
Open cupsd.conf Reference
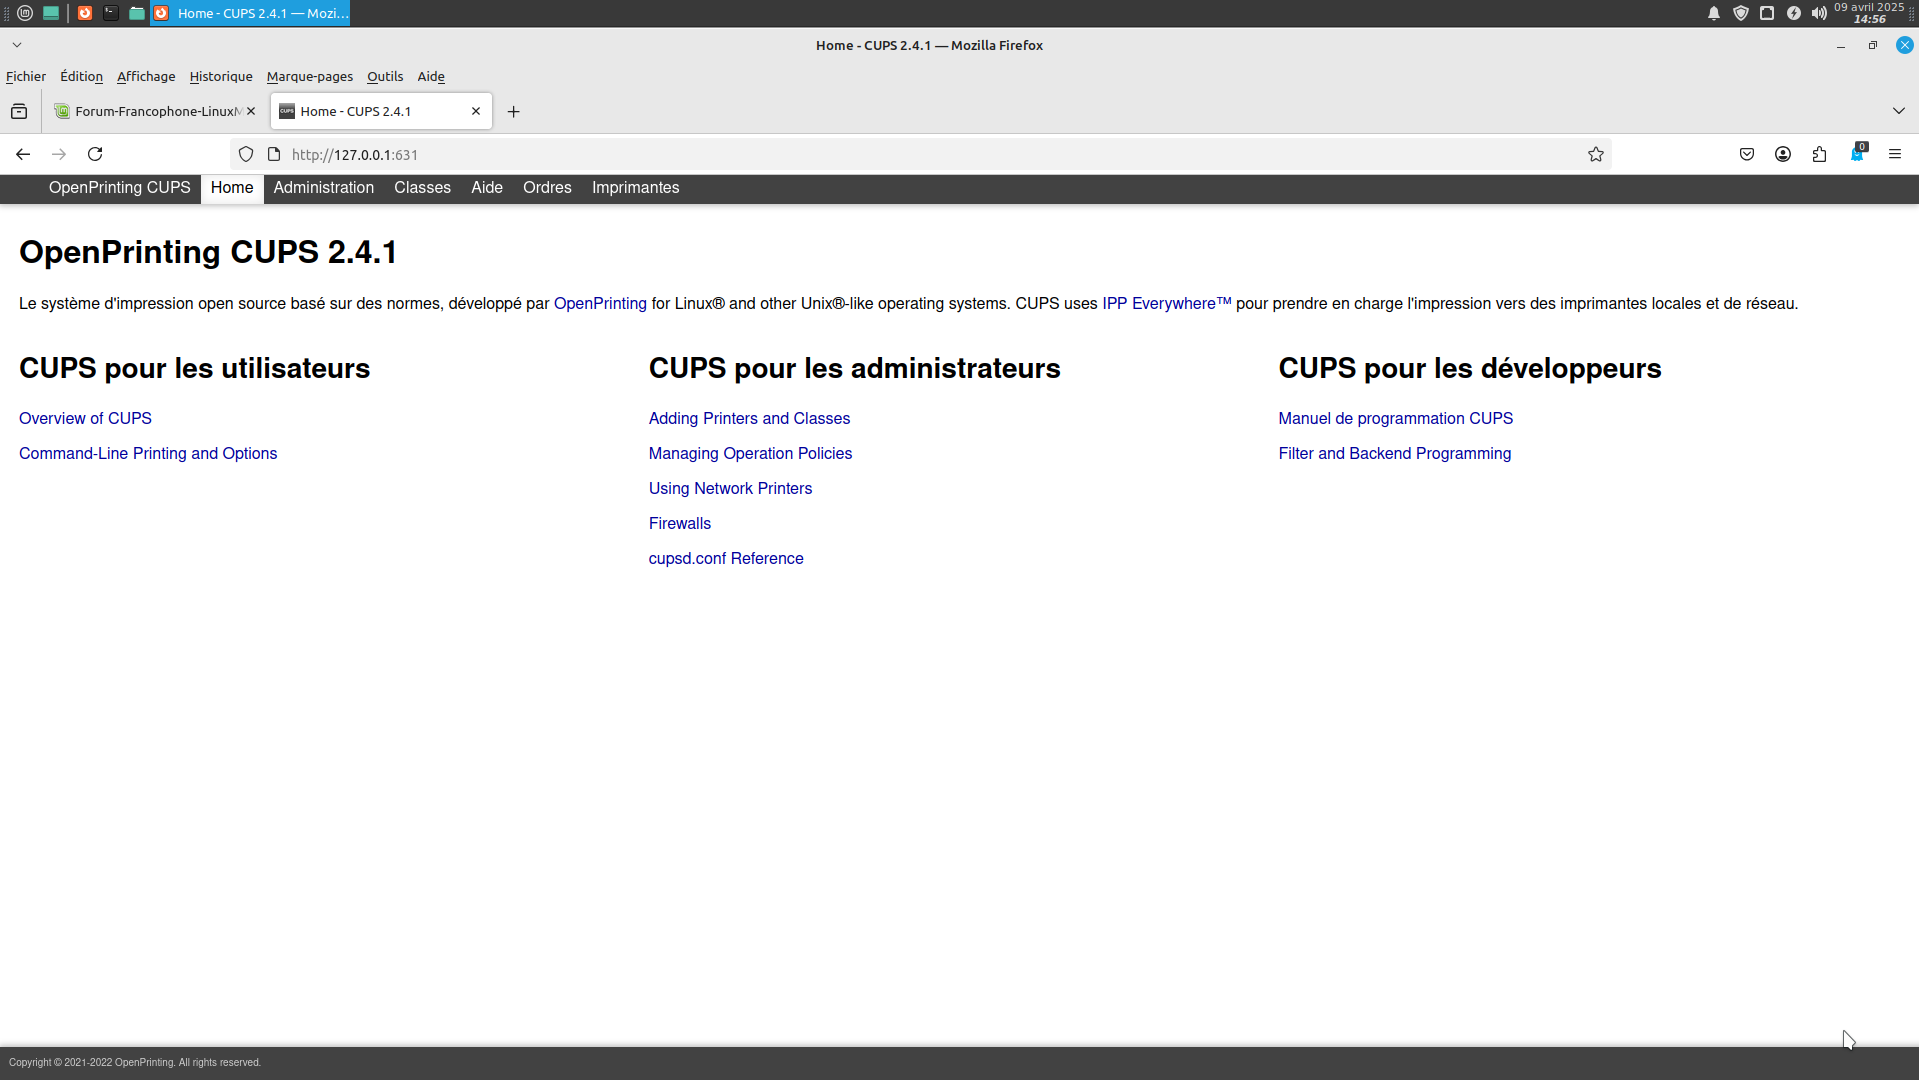tap(726, 559)
